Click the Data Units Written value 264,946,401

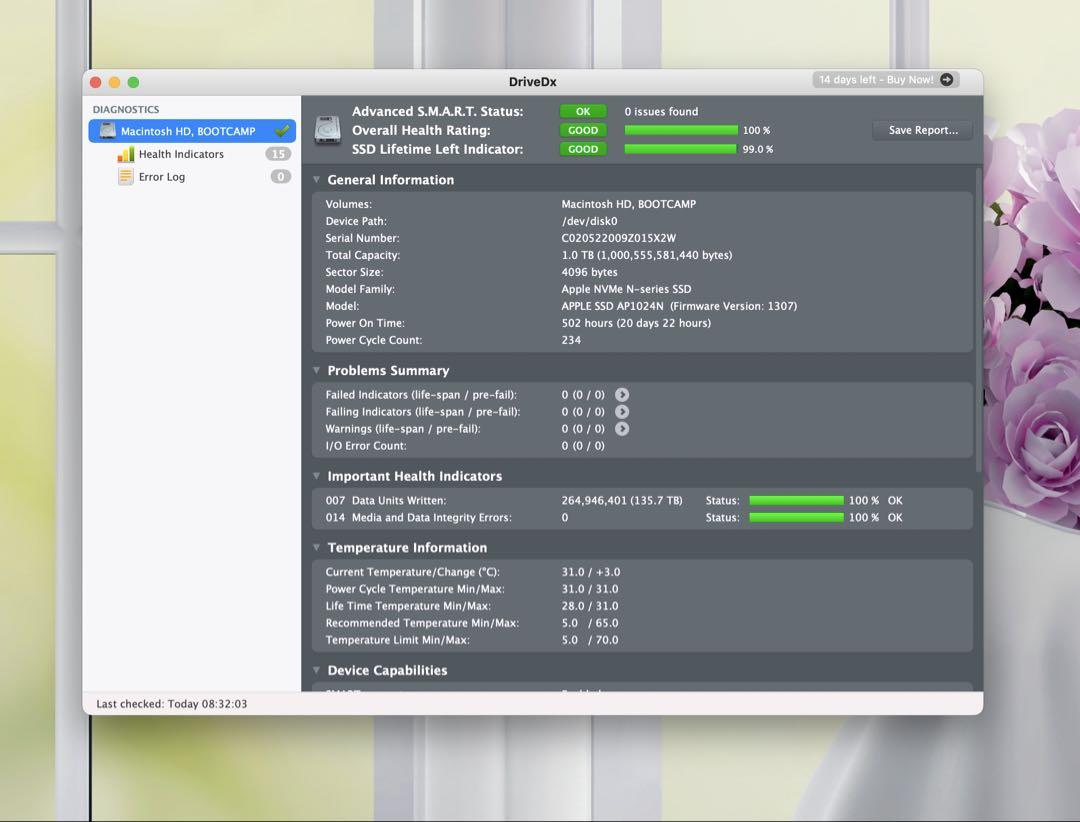click(x=622, y=501)
